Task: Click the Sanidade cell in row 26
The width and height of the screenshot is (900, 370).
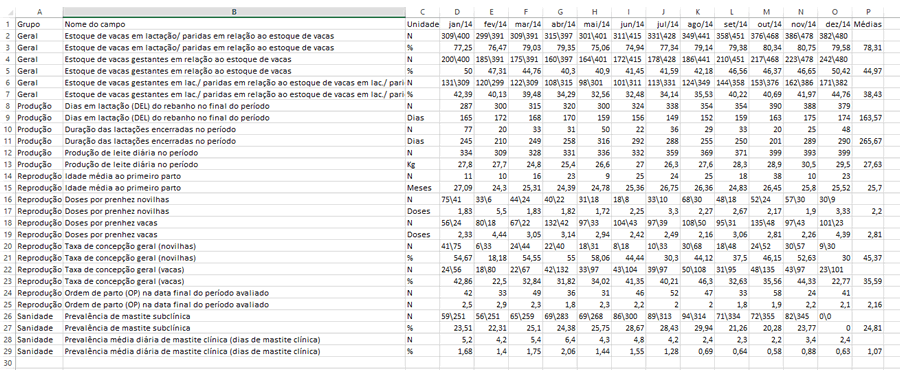Action: [x=39, y=316]
